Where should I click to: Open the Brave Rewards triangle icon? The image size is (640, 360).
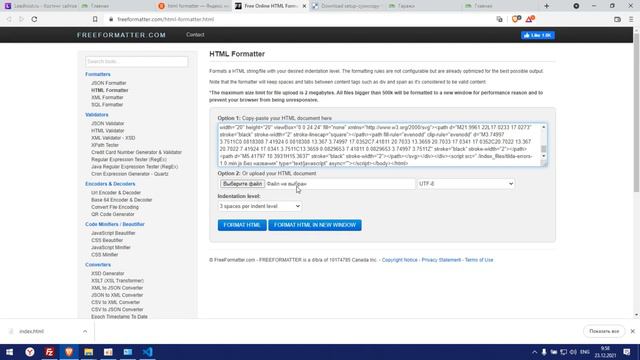[x=530, y=19]
